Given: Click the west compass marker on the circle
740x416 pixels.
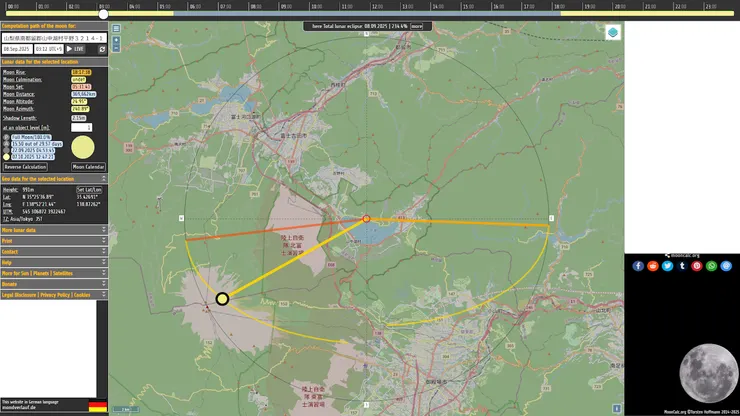Looking at the screenshot, I should click(x=181, y=218).
